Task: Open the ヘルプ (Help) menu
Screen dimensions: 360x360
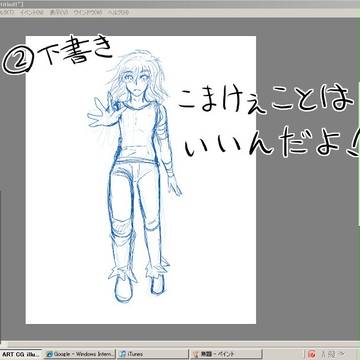Action: [118, 13]
